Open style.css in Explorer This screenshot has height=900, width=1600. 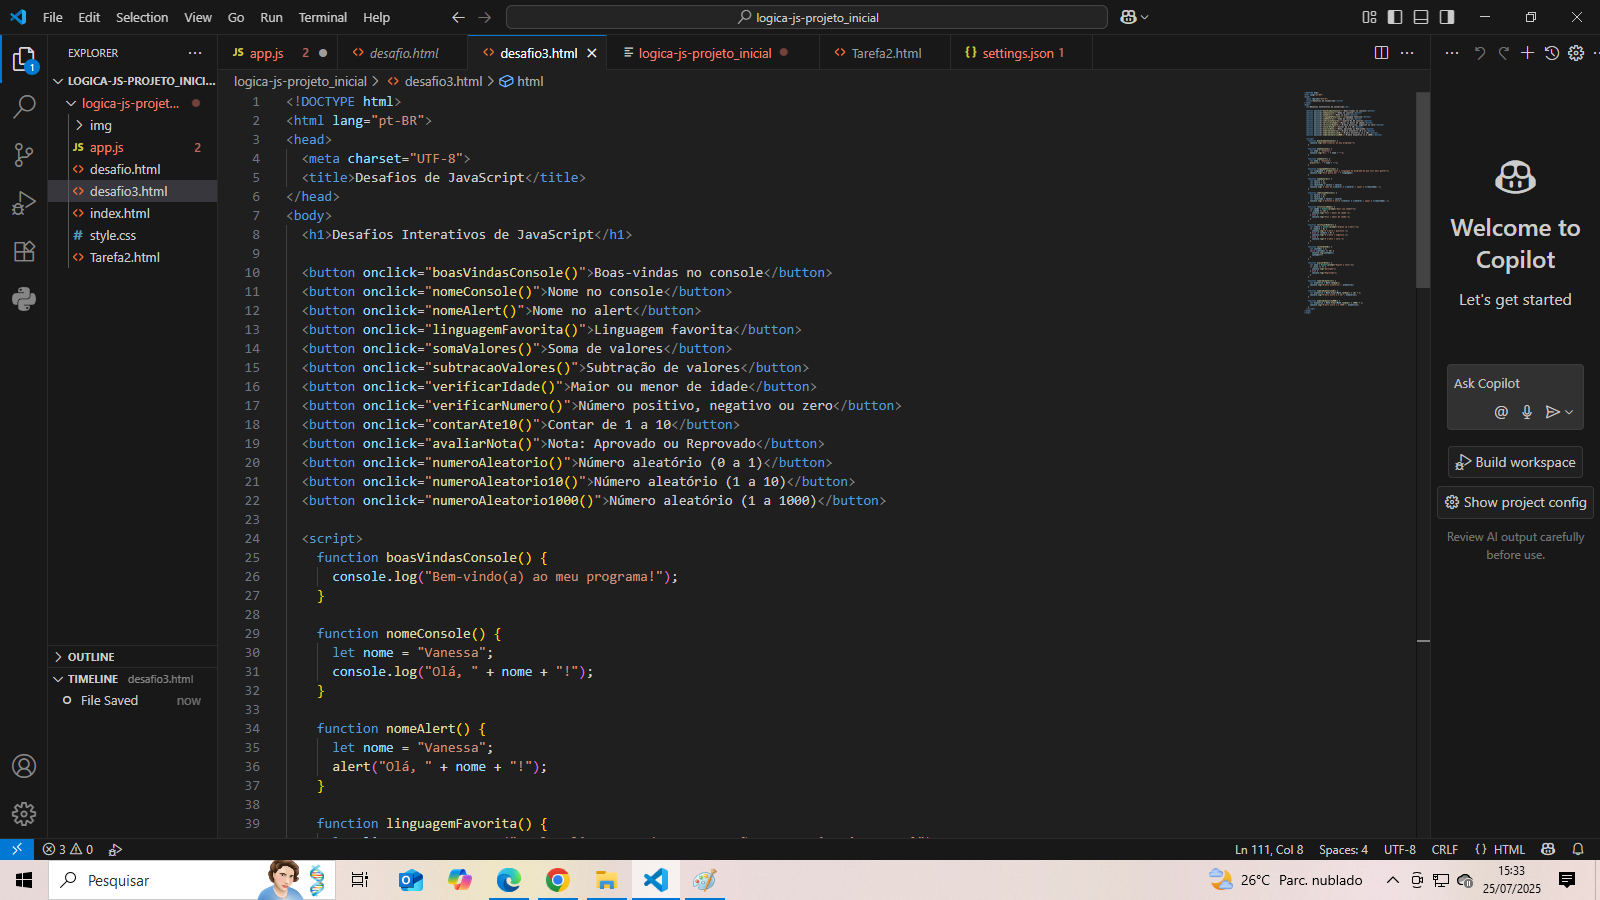pos(133,235)
